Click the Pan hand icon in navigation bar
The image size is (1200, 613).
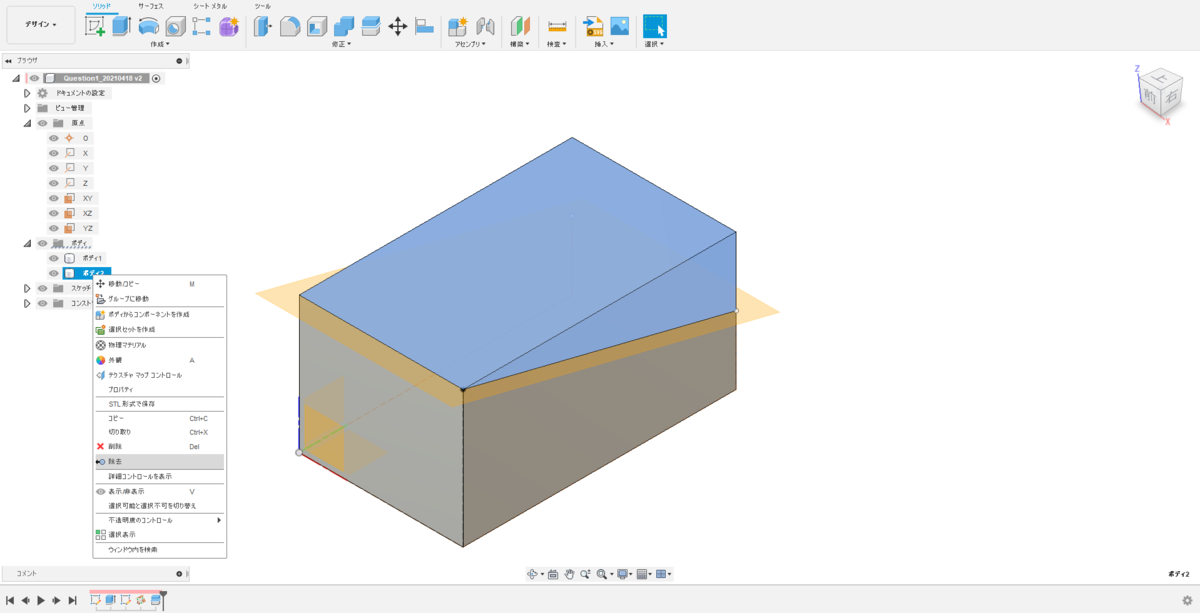pyautogui.click(x=569, y=574)
